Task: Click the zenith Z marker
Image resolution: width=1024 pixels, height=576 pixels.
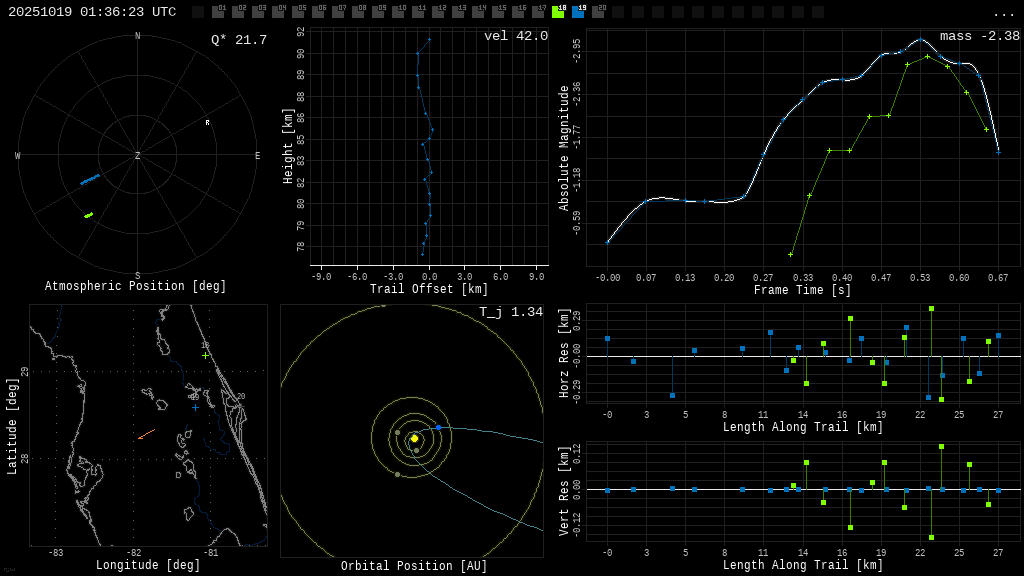Action: [138, 156]
